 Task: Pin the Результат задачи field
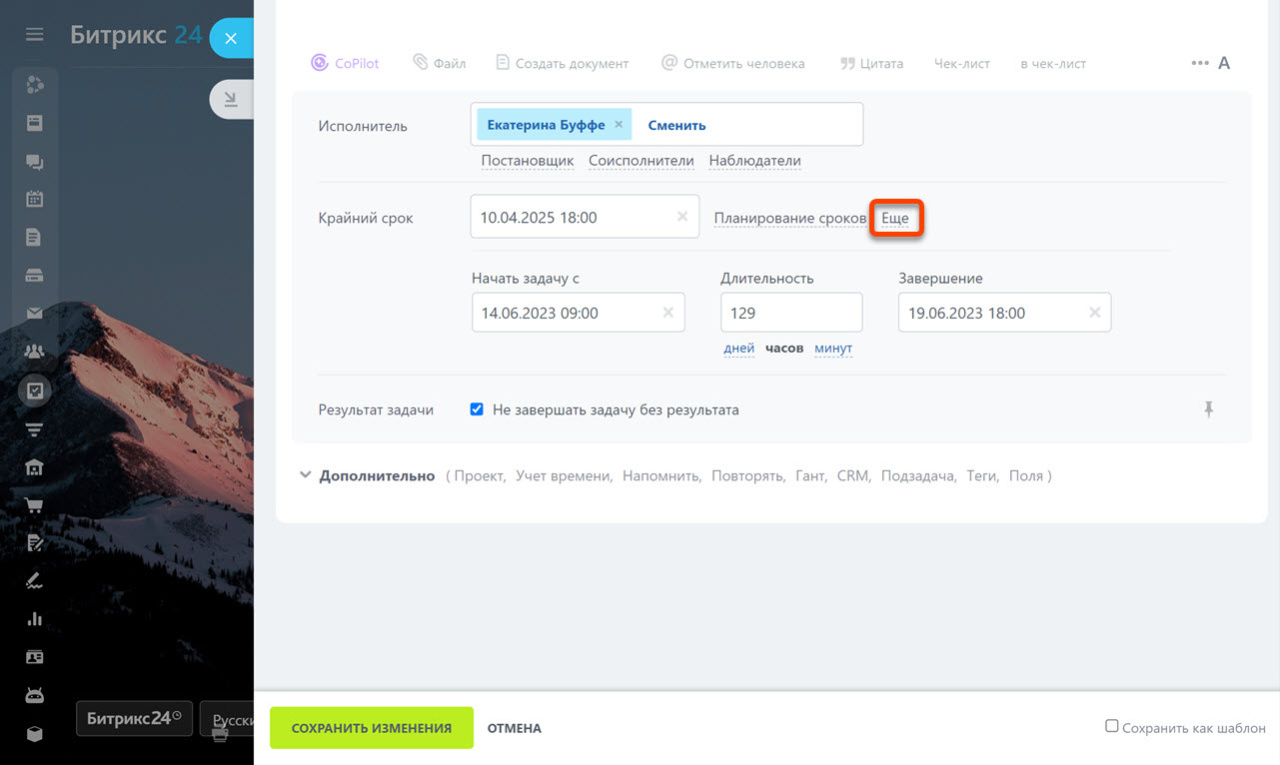click(1209, 409)
